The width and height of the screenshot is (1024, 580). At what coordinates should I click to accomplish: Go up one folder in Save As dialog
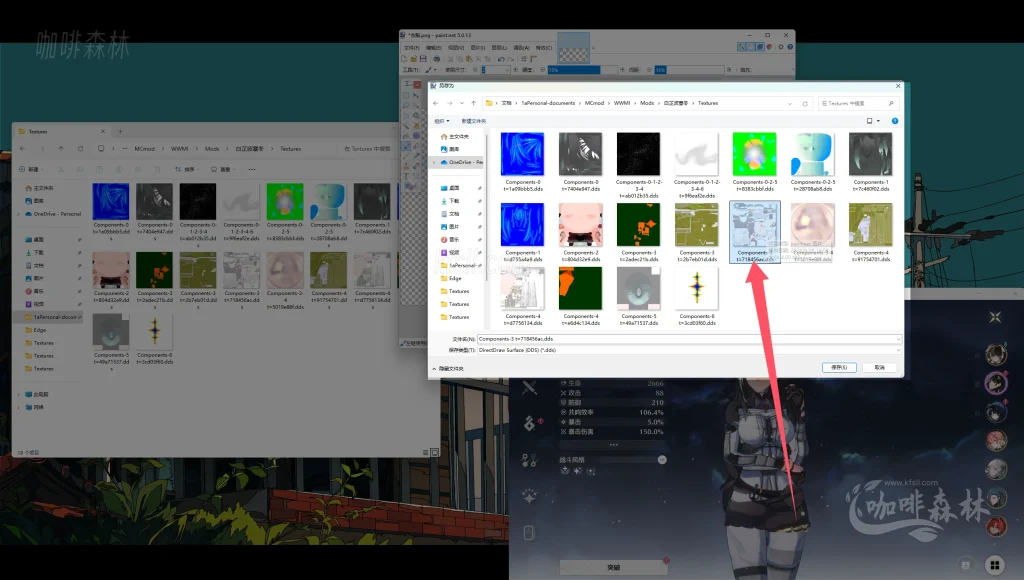click(x=473, y=103)
